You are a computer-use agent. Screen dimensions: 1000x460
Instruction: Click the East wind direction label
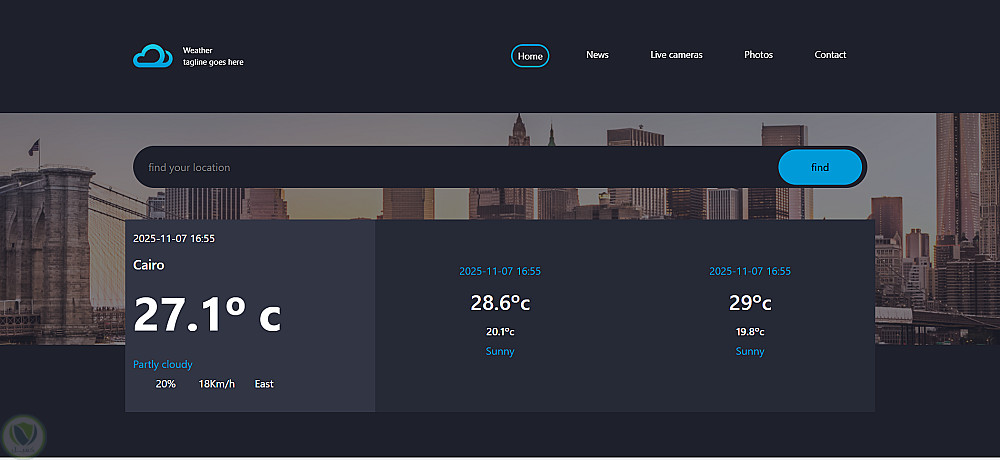coord(264,384)
